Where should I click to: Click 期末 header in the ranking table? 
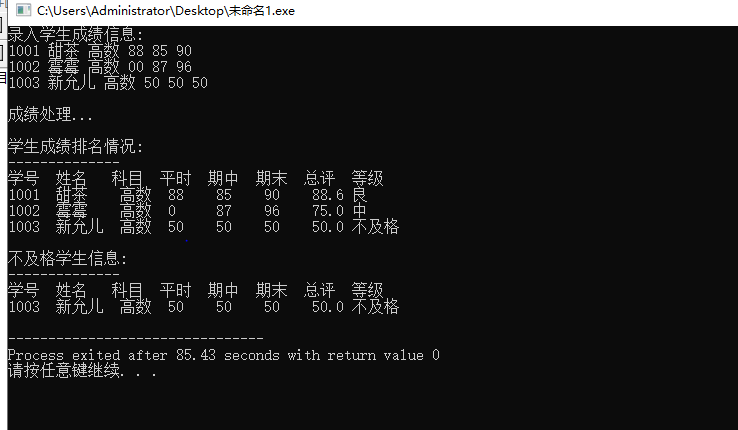pyautogui.click(x=271, y=178)
